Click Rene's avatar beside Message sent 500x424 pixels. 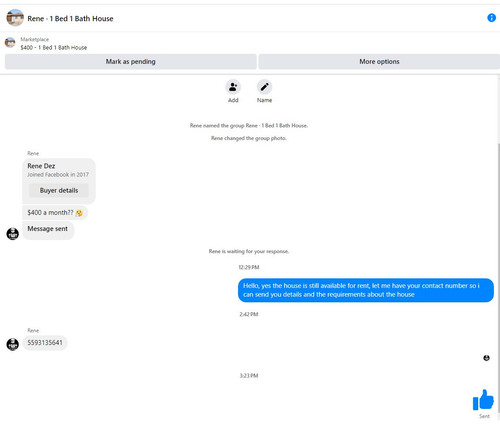coord(13,233)
